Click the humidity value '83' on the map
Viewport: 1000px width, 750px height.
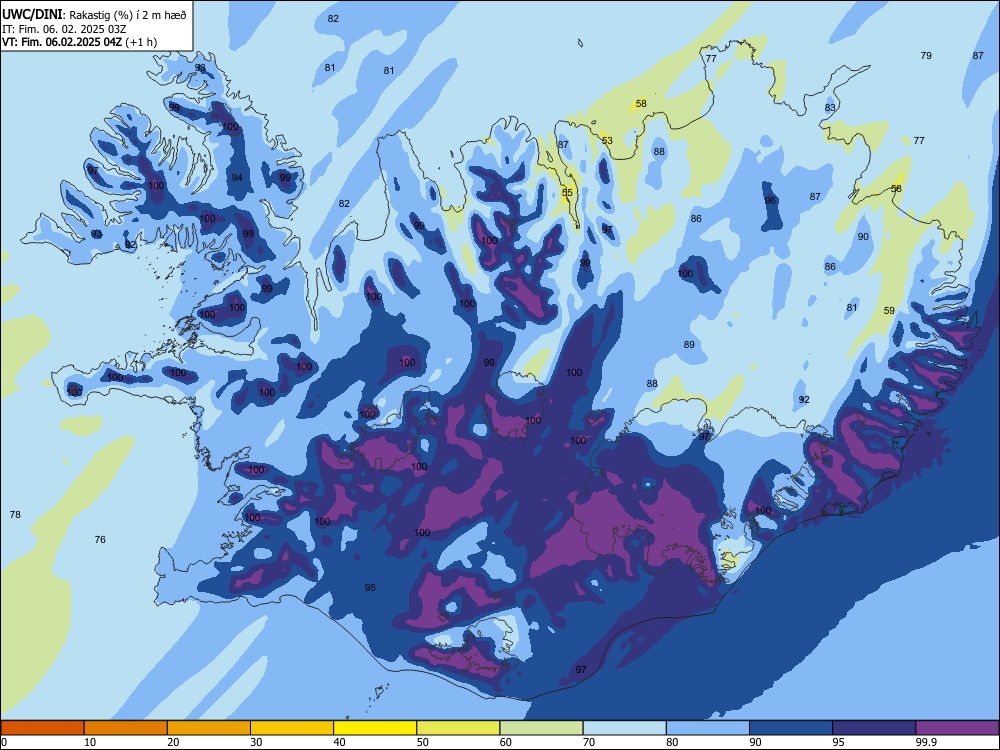(x=830, y=108)
